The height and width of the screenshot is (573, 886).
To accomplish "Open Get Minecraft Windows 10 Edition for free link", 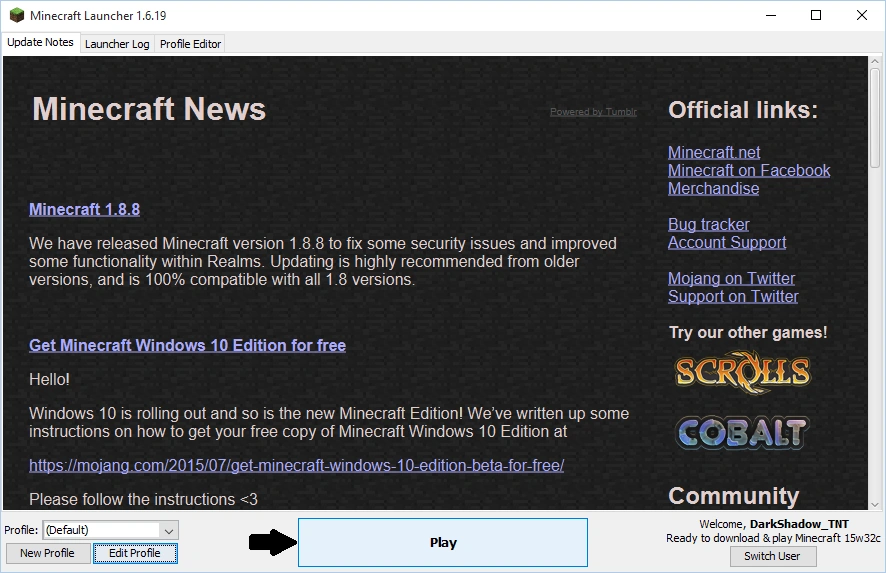I will pyautogui.click(x=187, y=345).
